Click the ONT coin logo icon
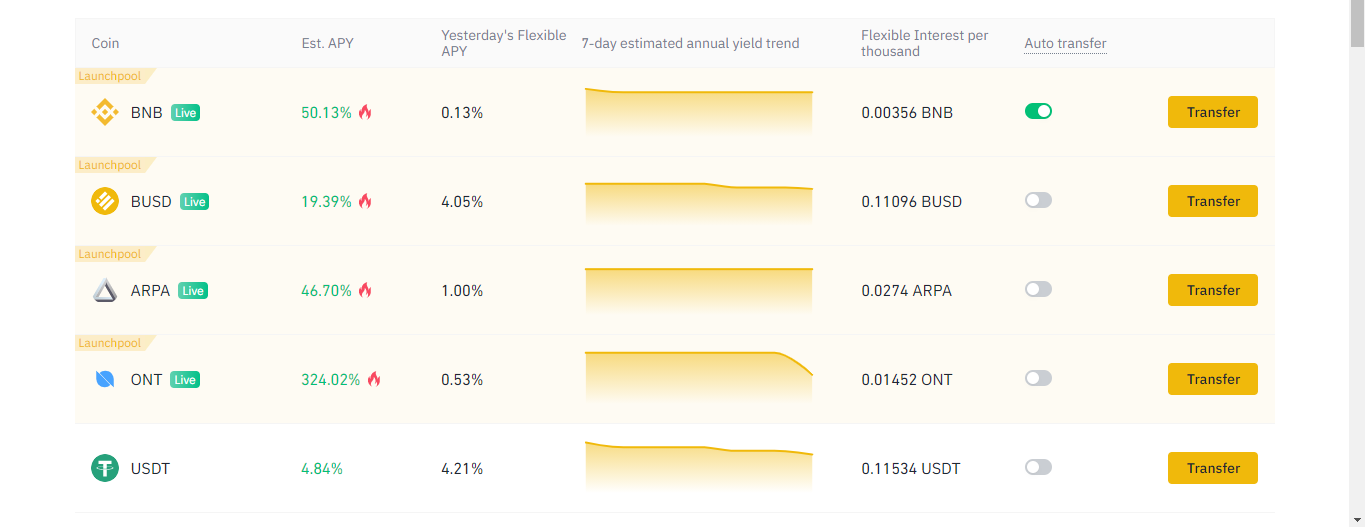This screenshot has width=1365, height=527. tap(105, 380)
